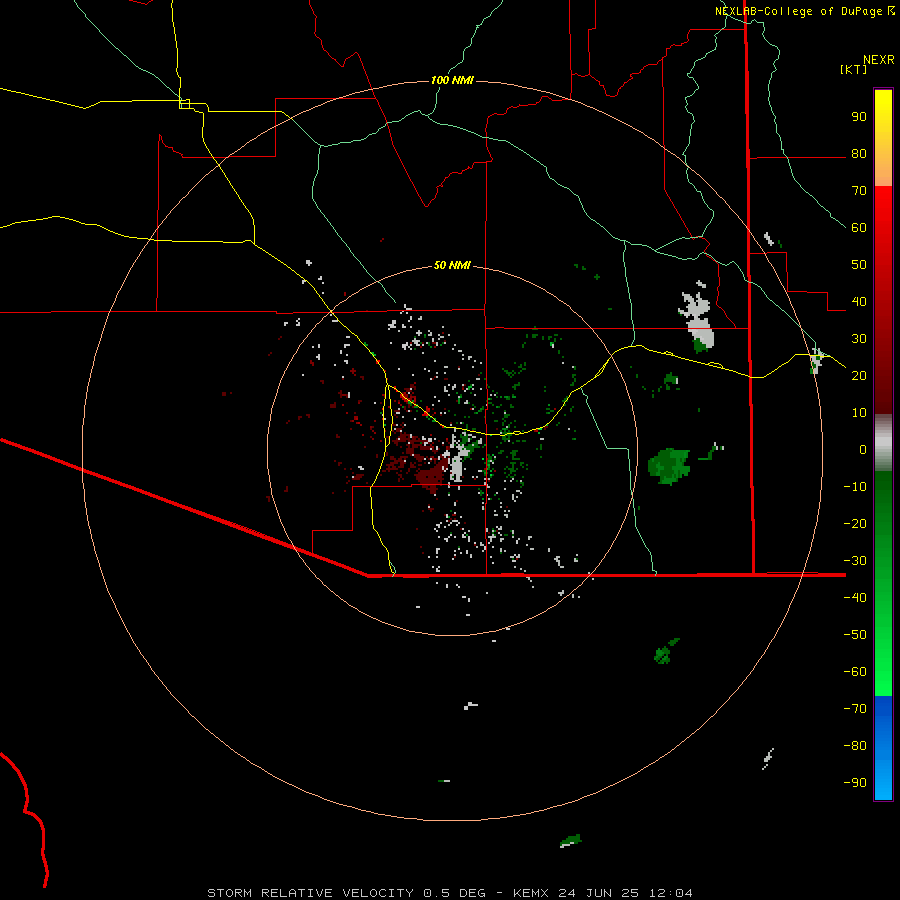The height and width of the screenshot is (900, 900).
Task: Click the 50 NMI range ring label
Action: 452,265
